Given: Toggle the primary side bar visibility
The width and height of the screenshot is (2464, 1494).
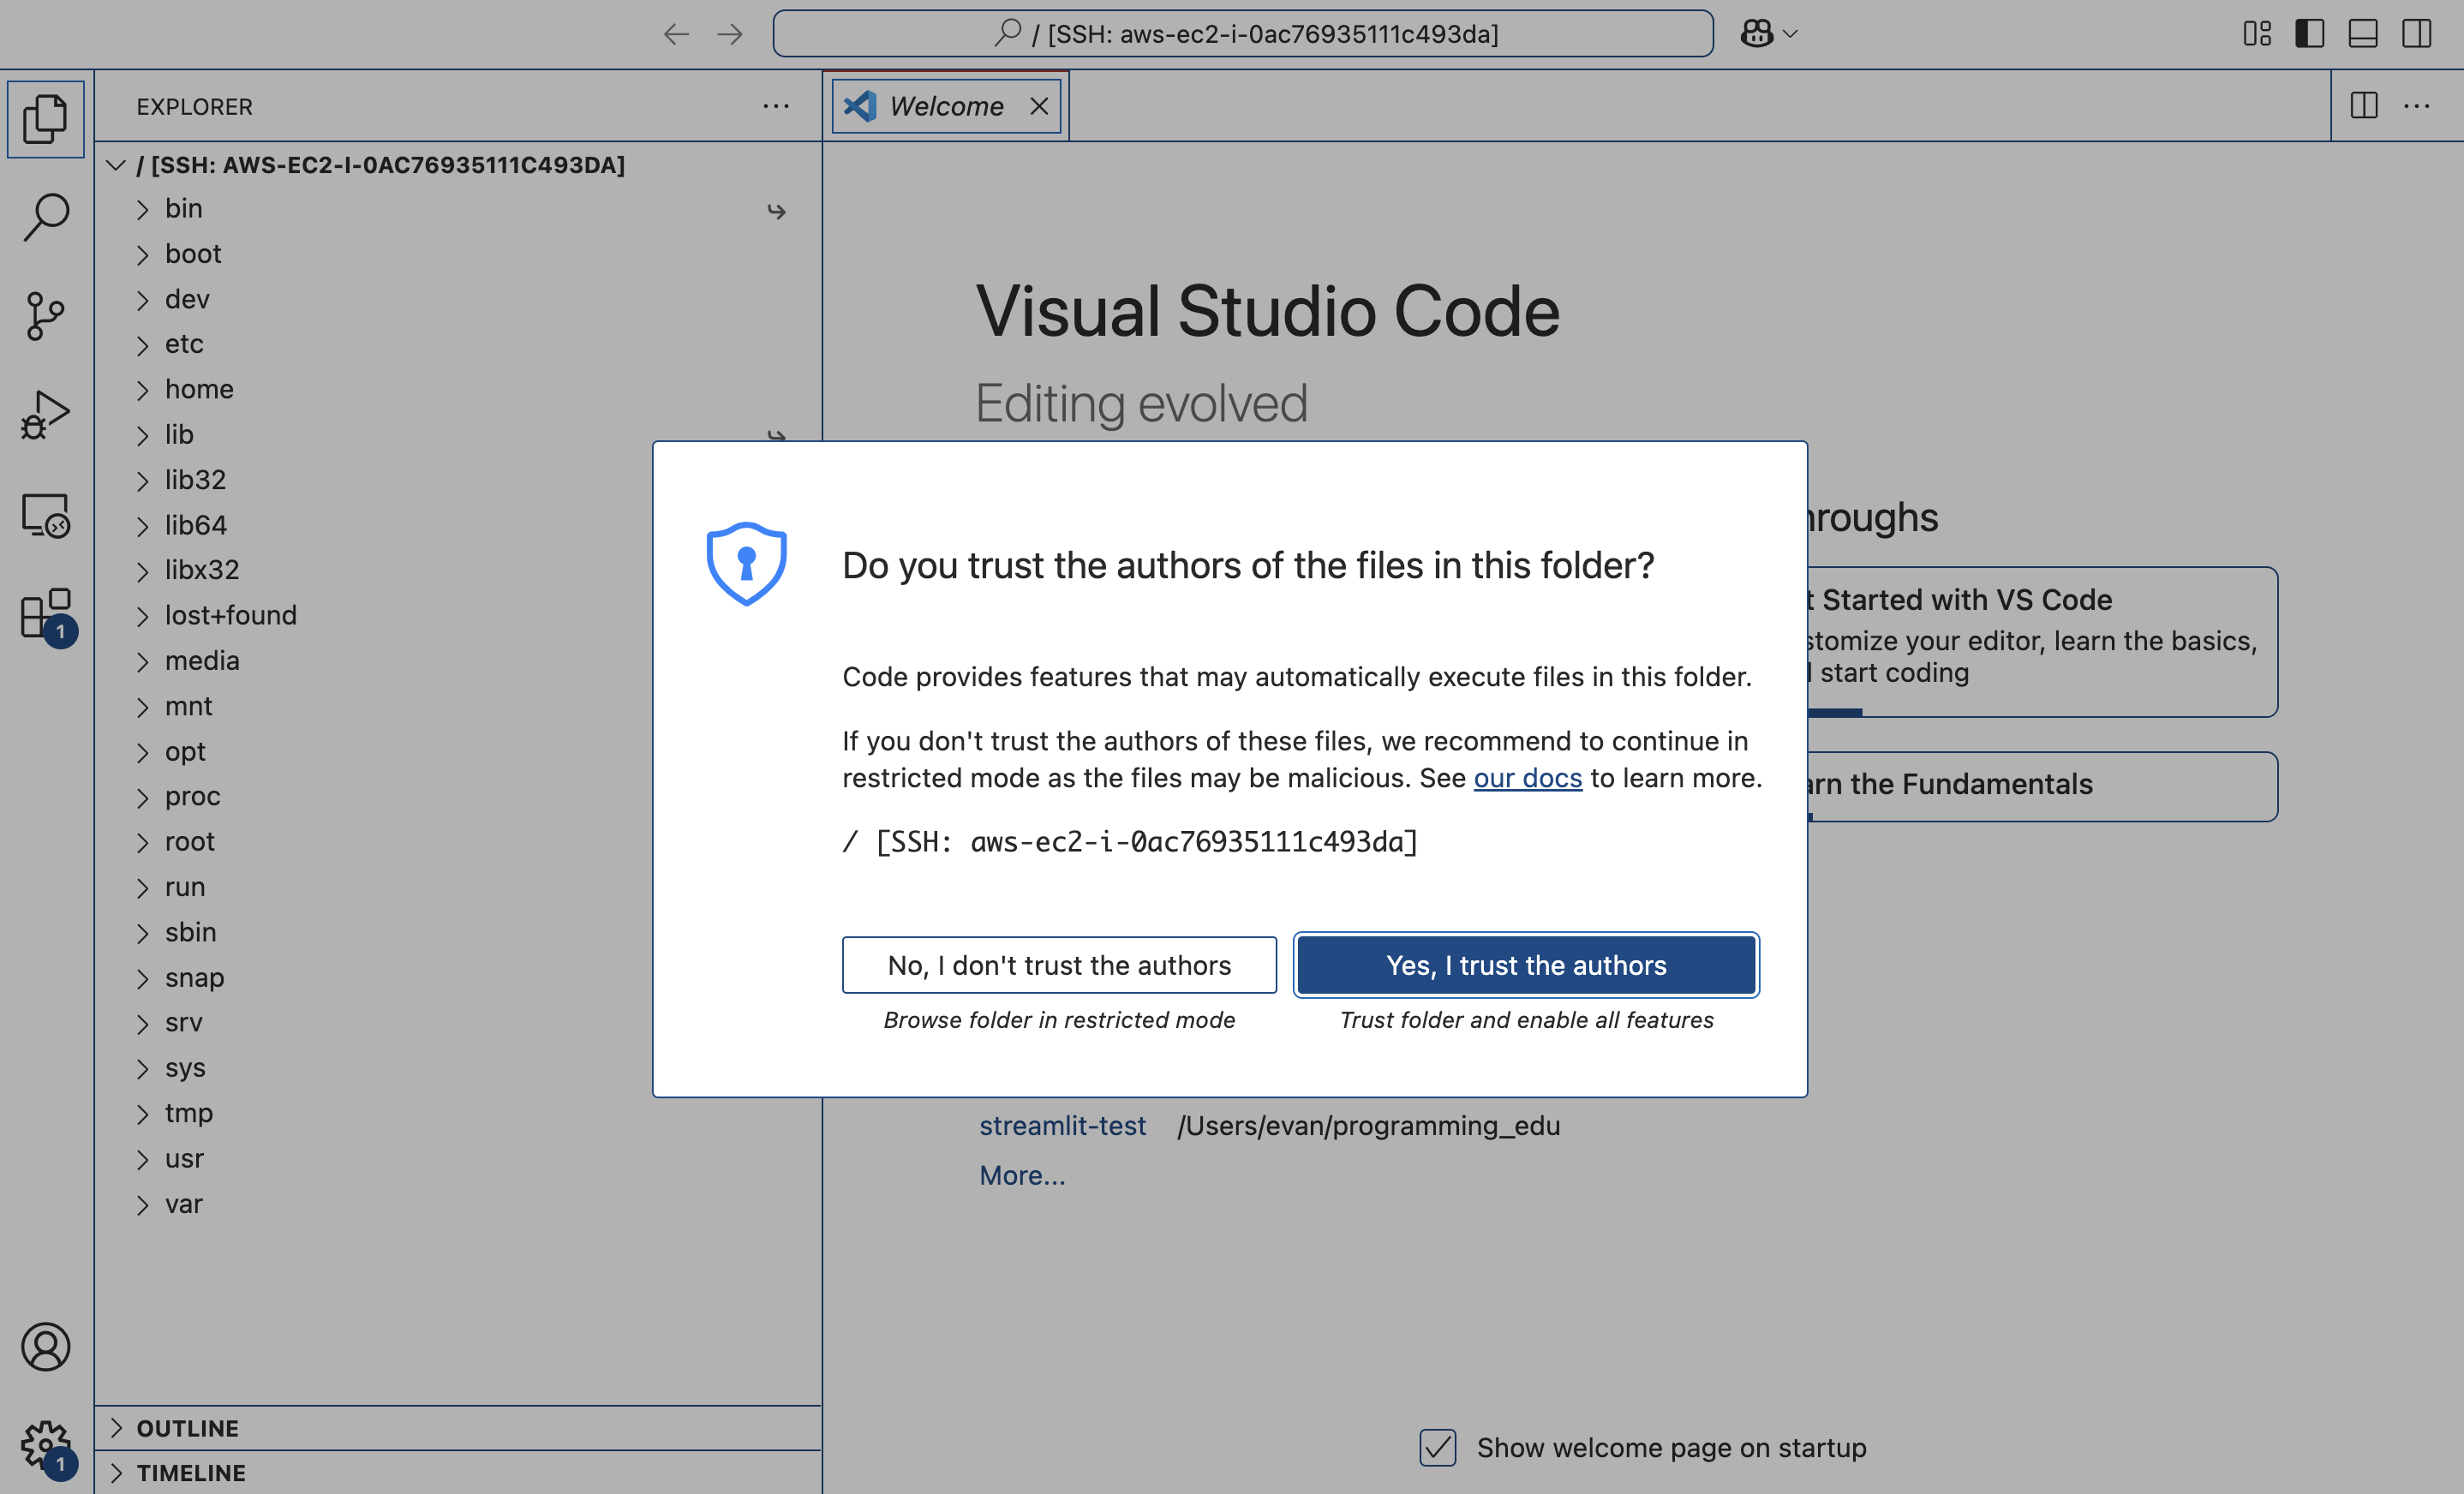Looking at the screenshot, I should point(2310,33).
